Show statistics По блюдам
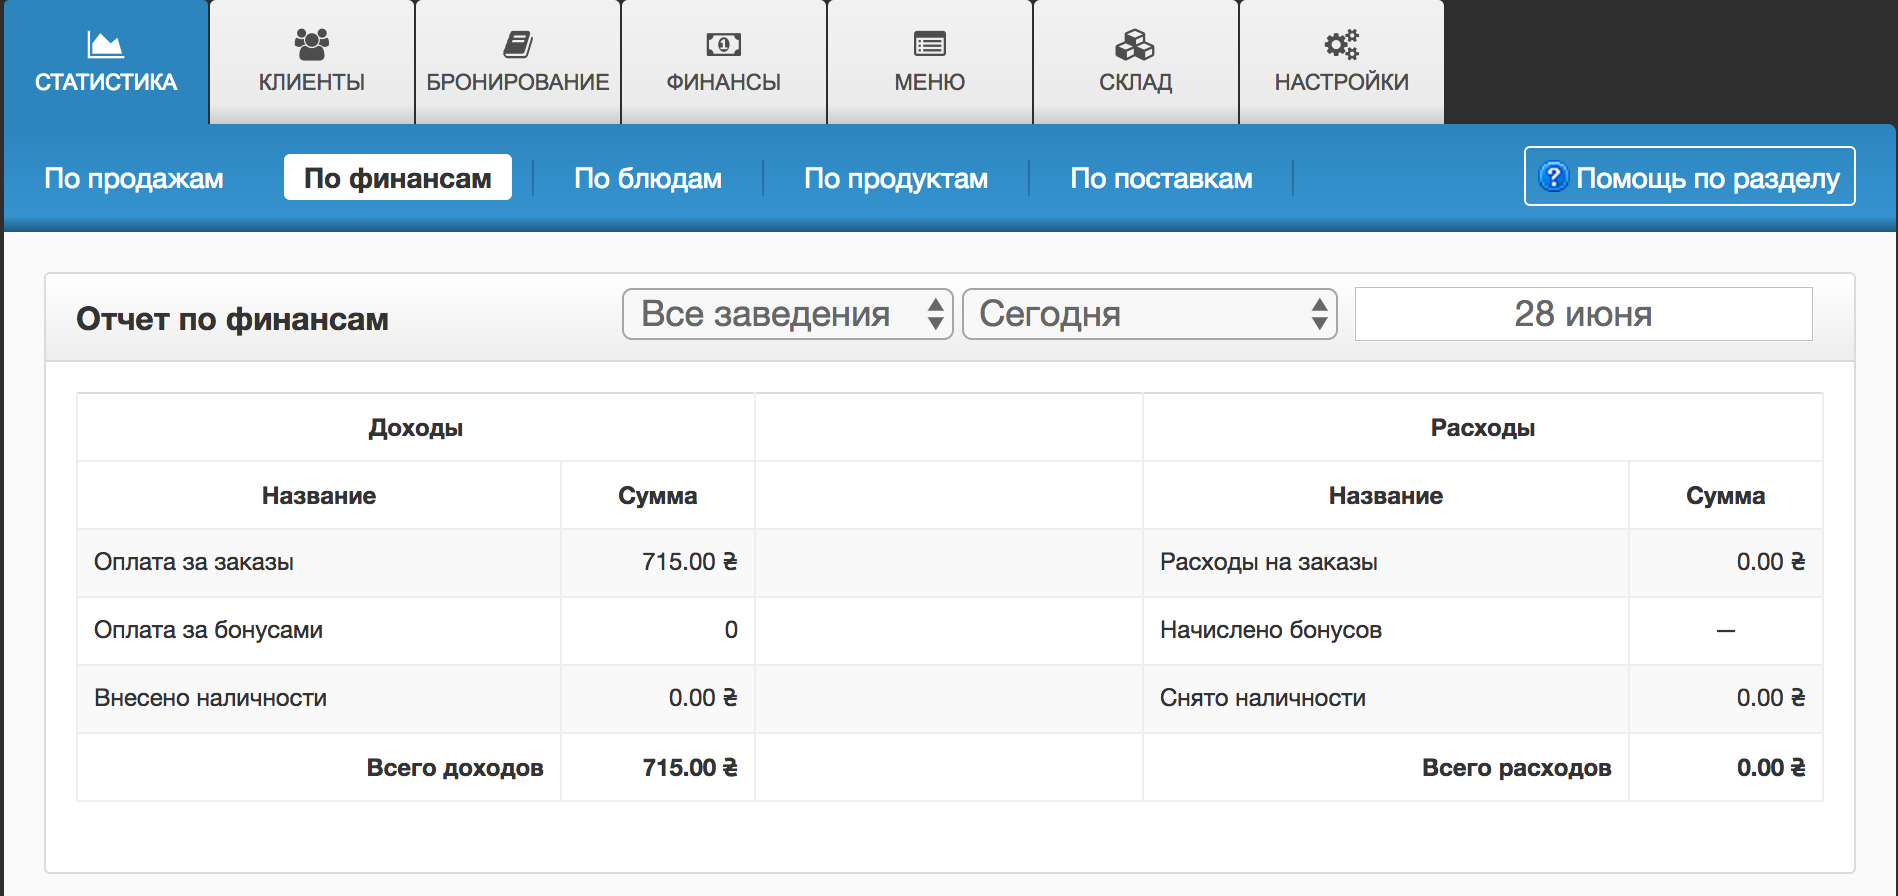The height and width of the screenshot is (896, 1898). point(648,178)
